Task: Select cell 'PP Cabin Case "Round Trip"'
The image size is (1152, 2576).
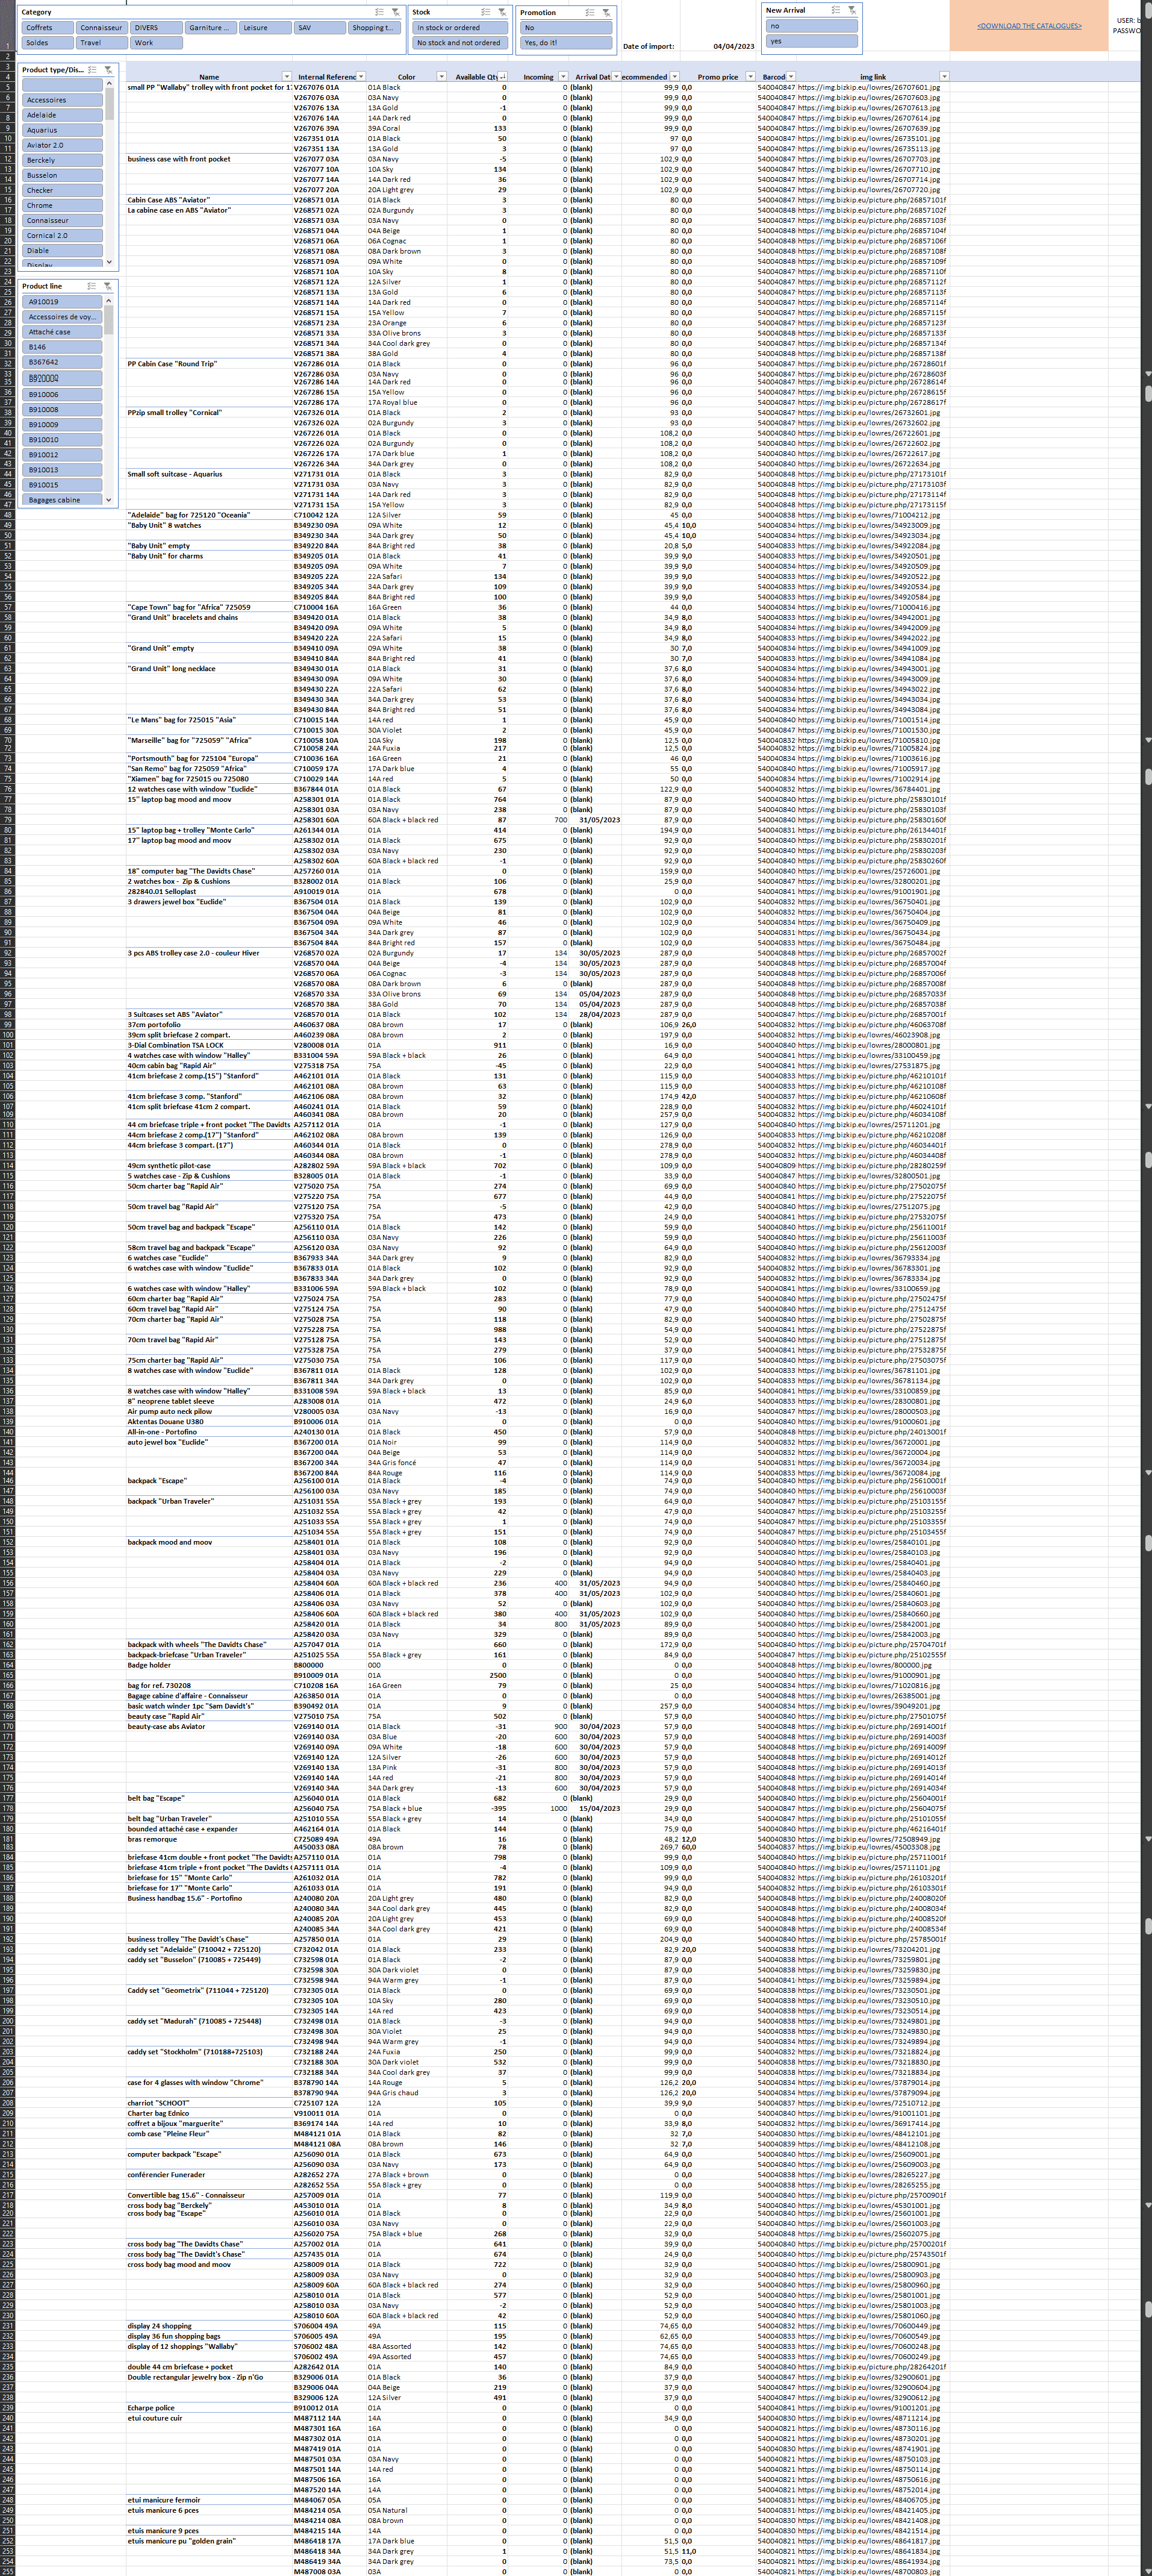Action: [209, 364]
